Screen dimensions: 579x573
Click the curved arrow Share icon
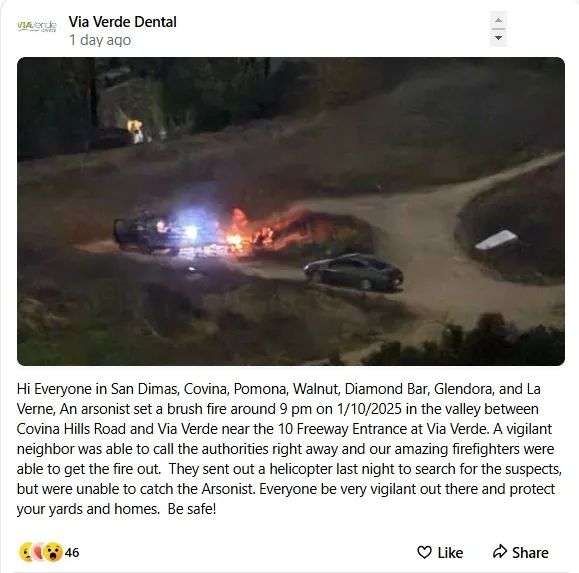500,552
